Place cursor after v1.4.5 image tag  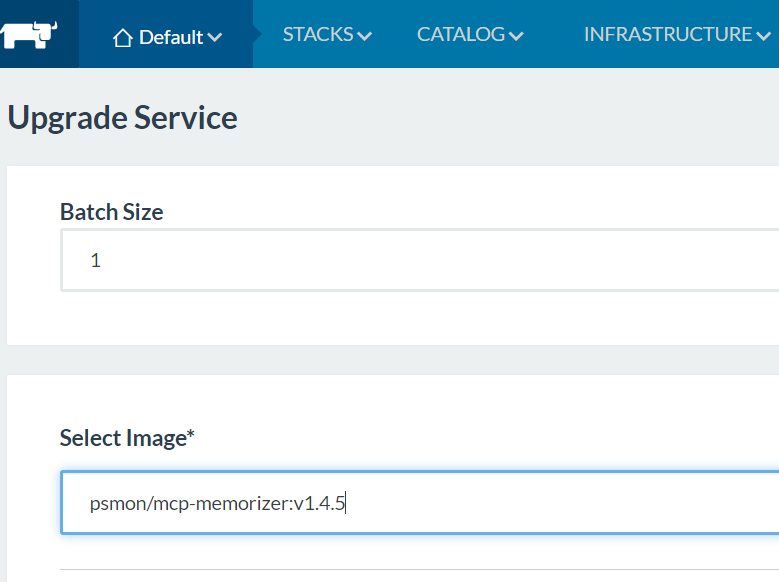pos(346,504)
